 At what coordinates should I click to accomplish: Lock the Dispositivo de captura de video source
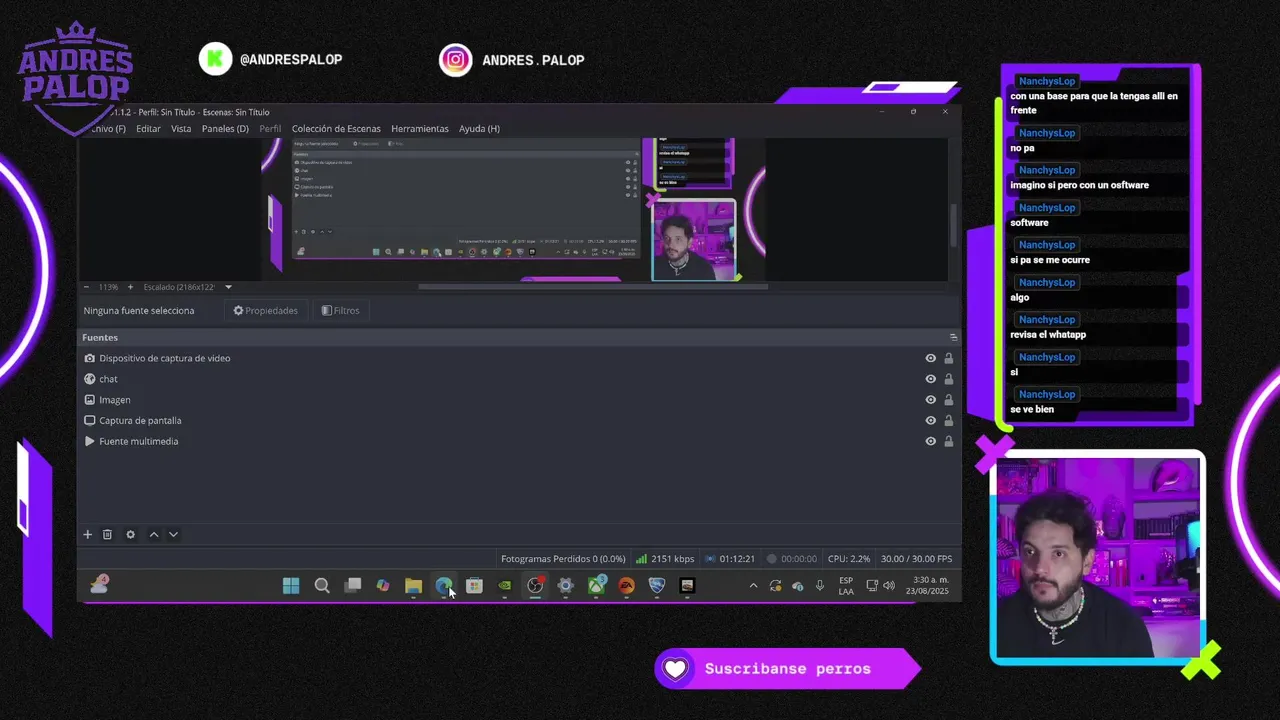pyautogui.click(x=949, y=358)
